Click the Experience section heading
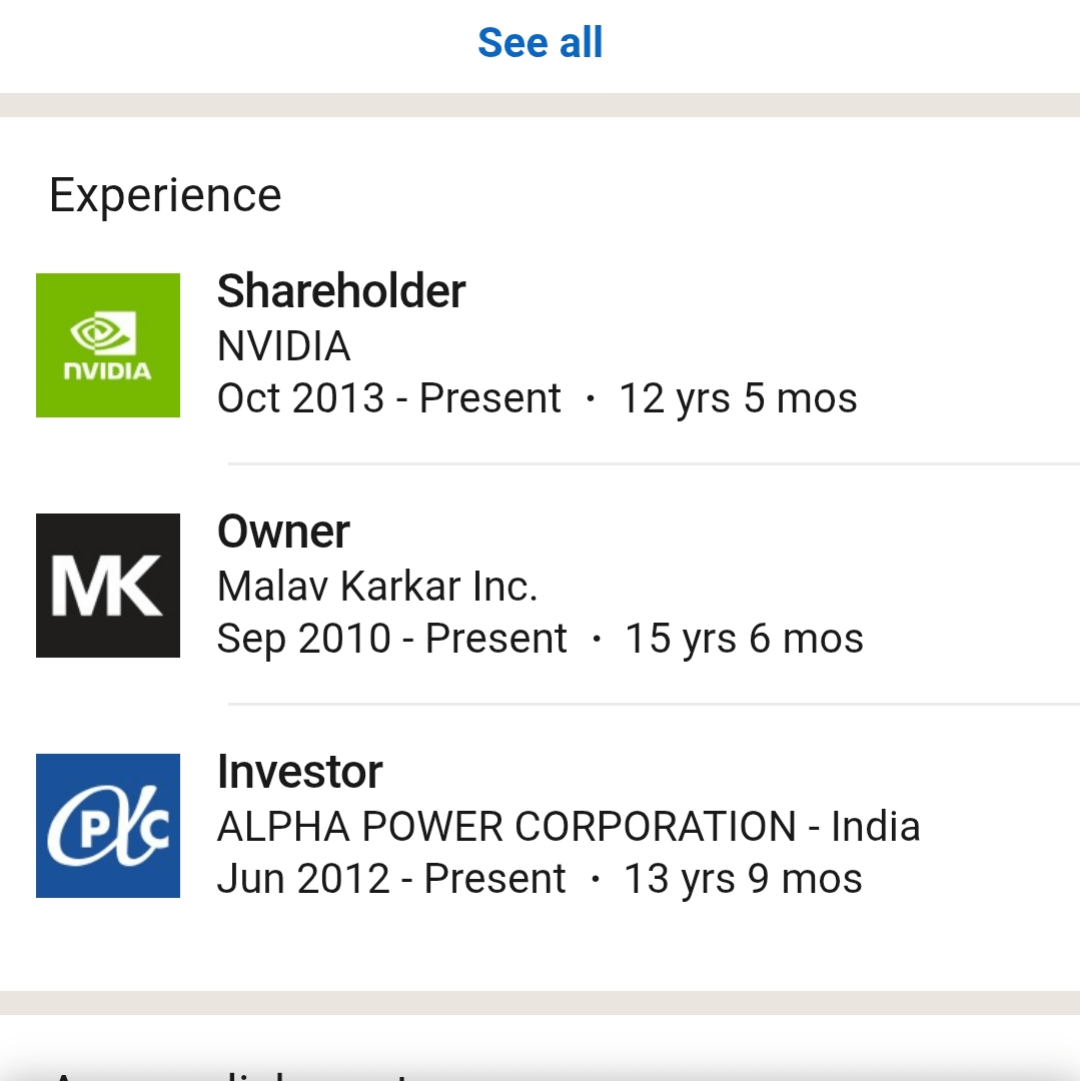Image resolution: width=1080 pixels, height=1081 pixels. coord(165,195)
